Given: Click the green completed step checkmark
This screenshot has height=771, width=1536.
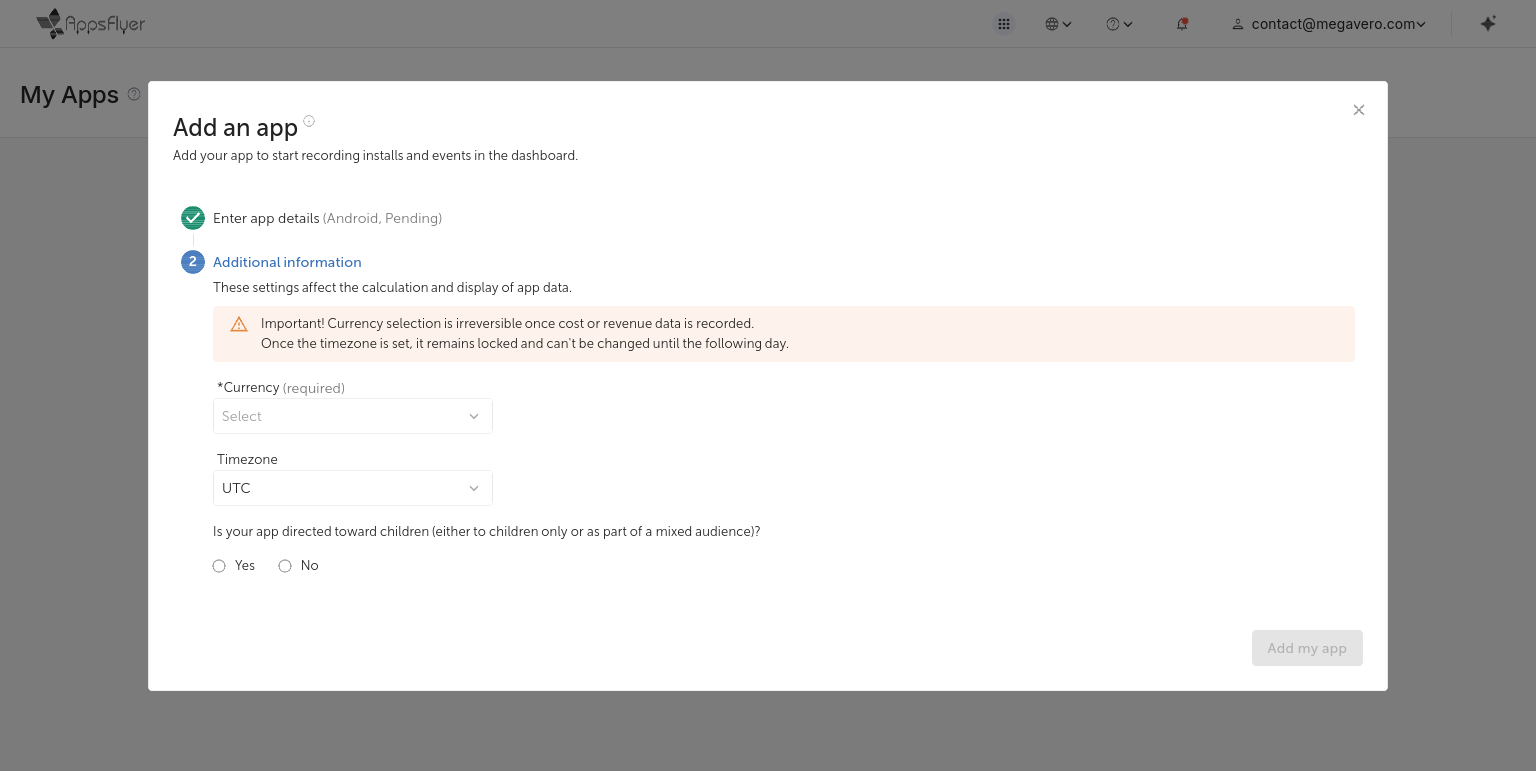Looking at the screenshot, I should tap(193, 218).
